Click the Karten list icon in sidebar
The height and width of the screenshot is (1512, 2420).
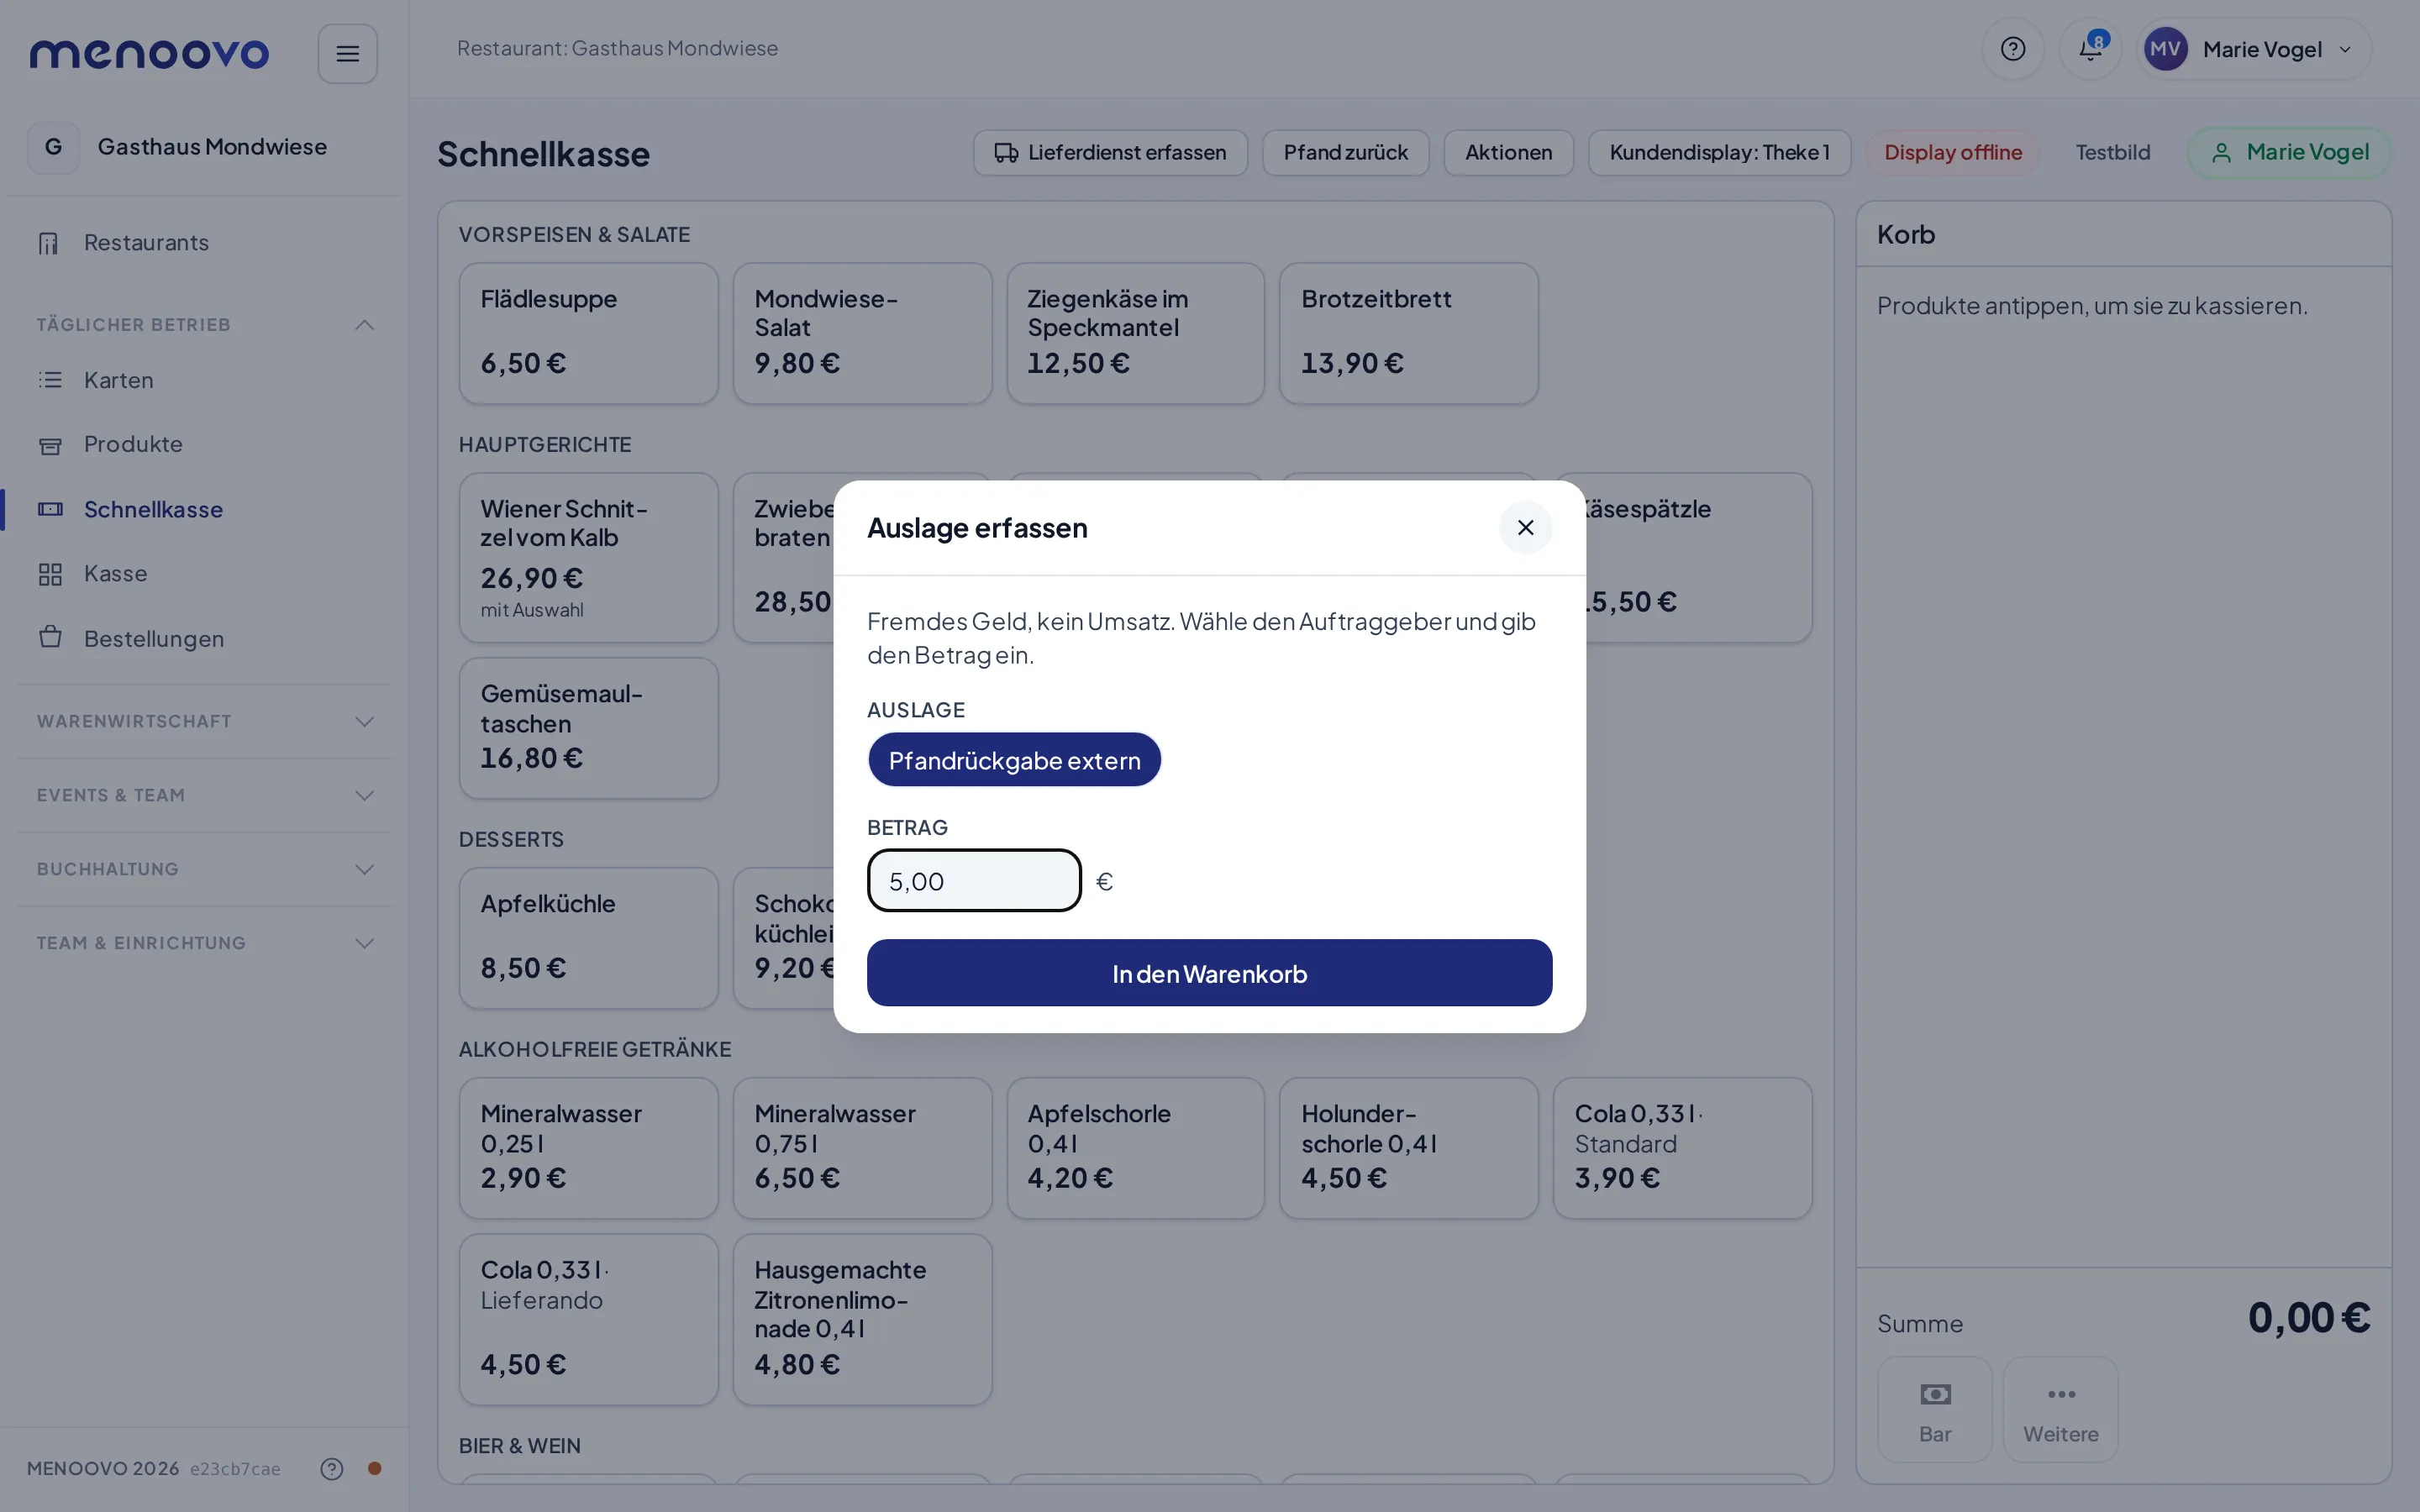pos(50,380)
